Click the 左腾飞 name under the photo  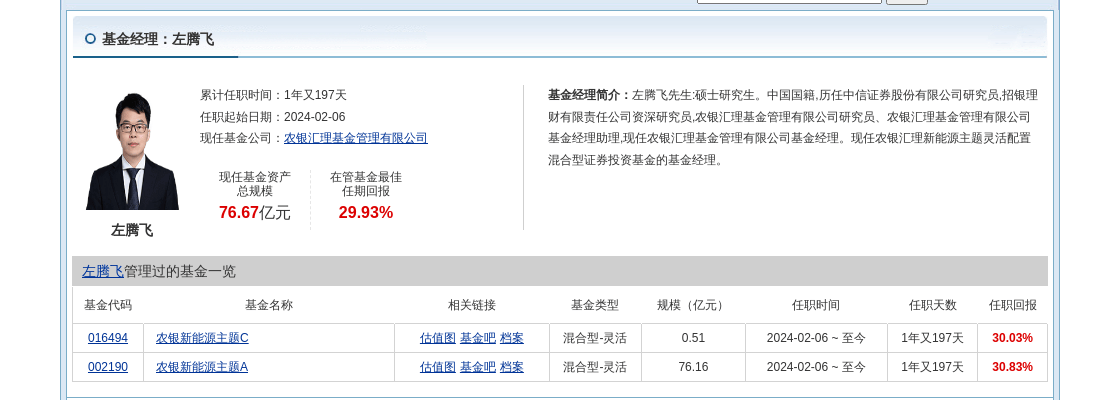[132, 230]
